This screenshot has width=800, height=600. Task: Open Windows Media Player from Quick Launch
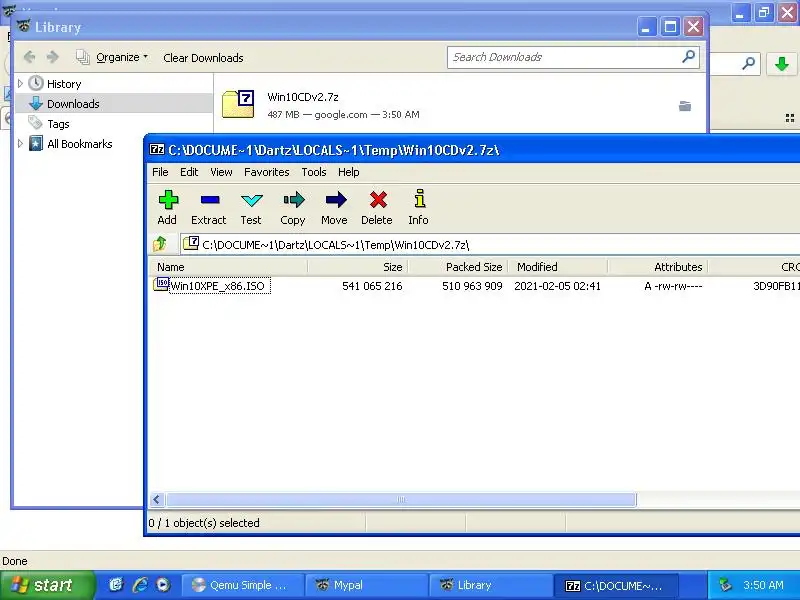[163, 585]
